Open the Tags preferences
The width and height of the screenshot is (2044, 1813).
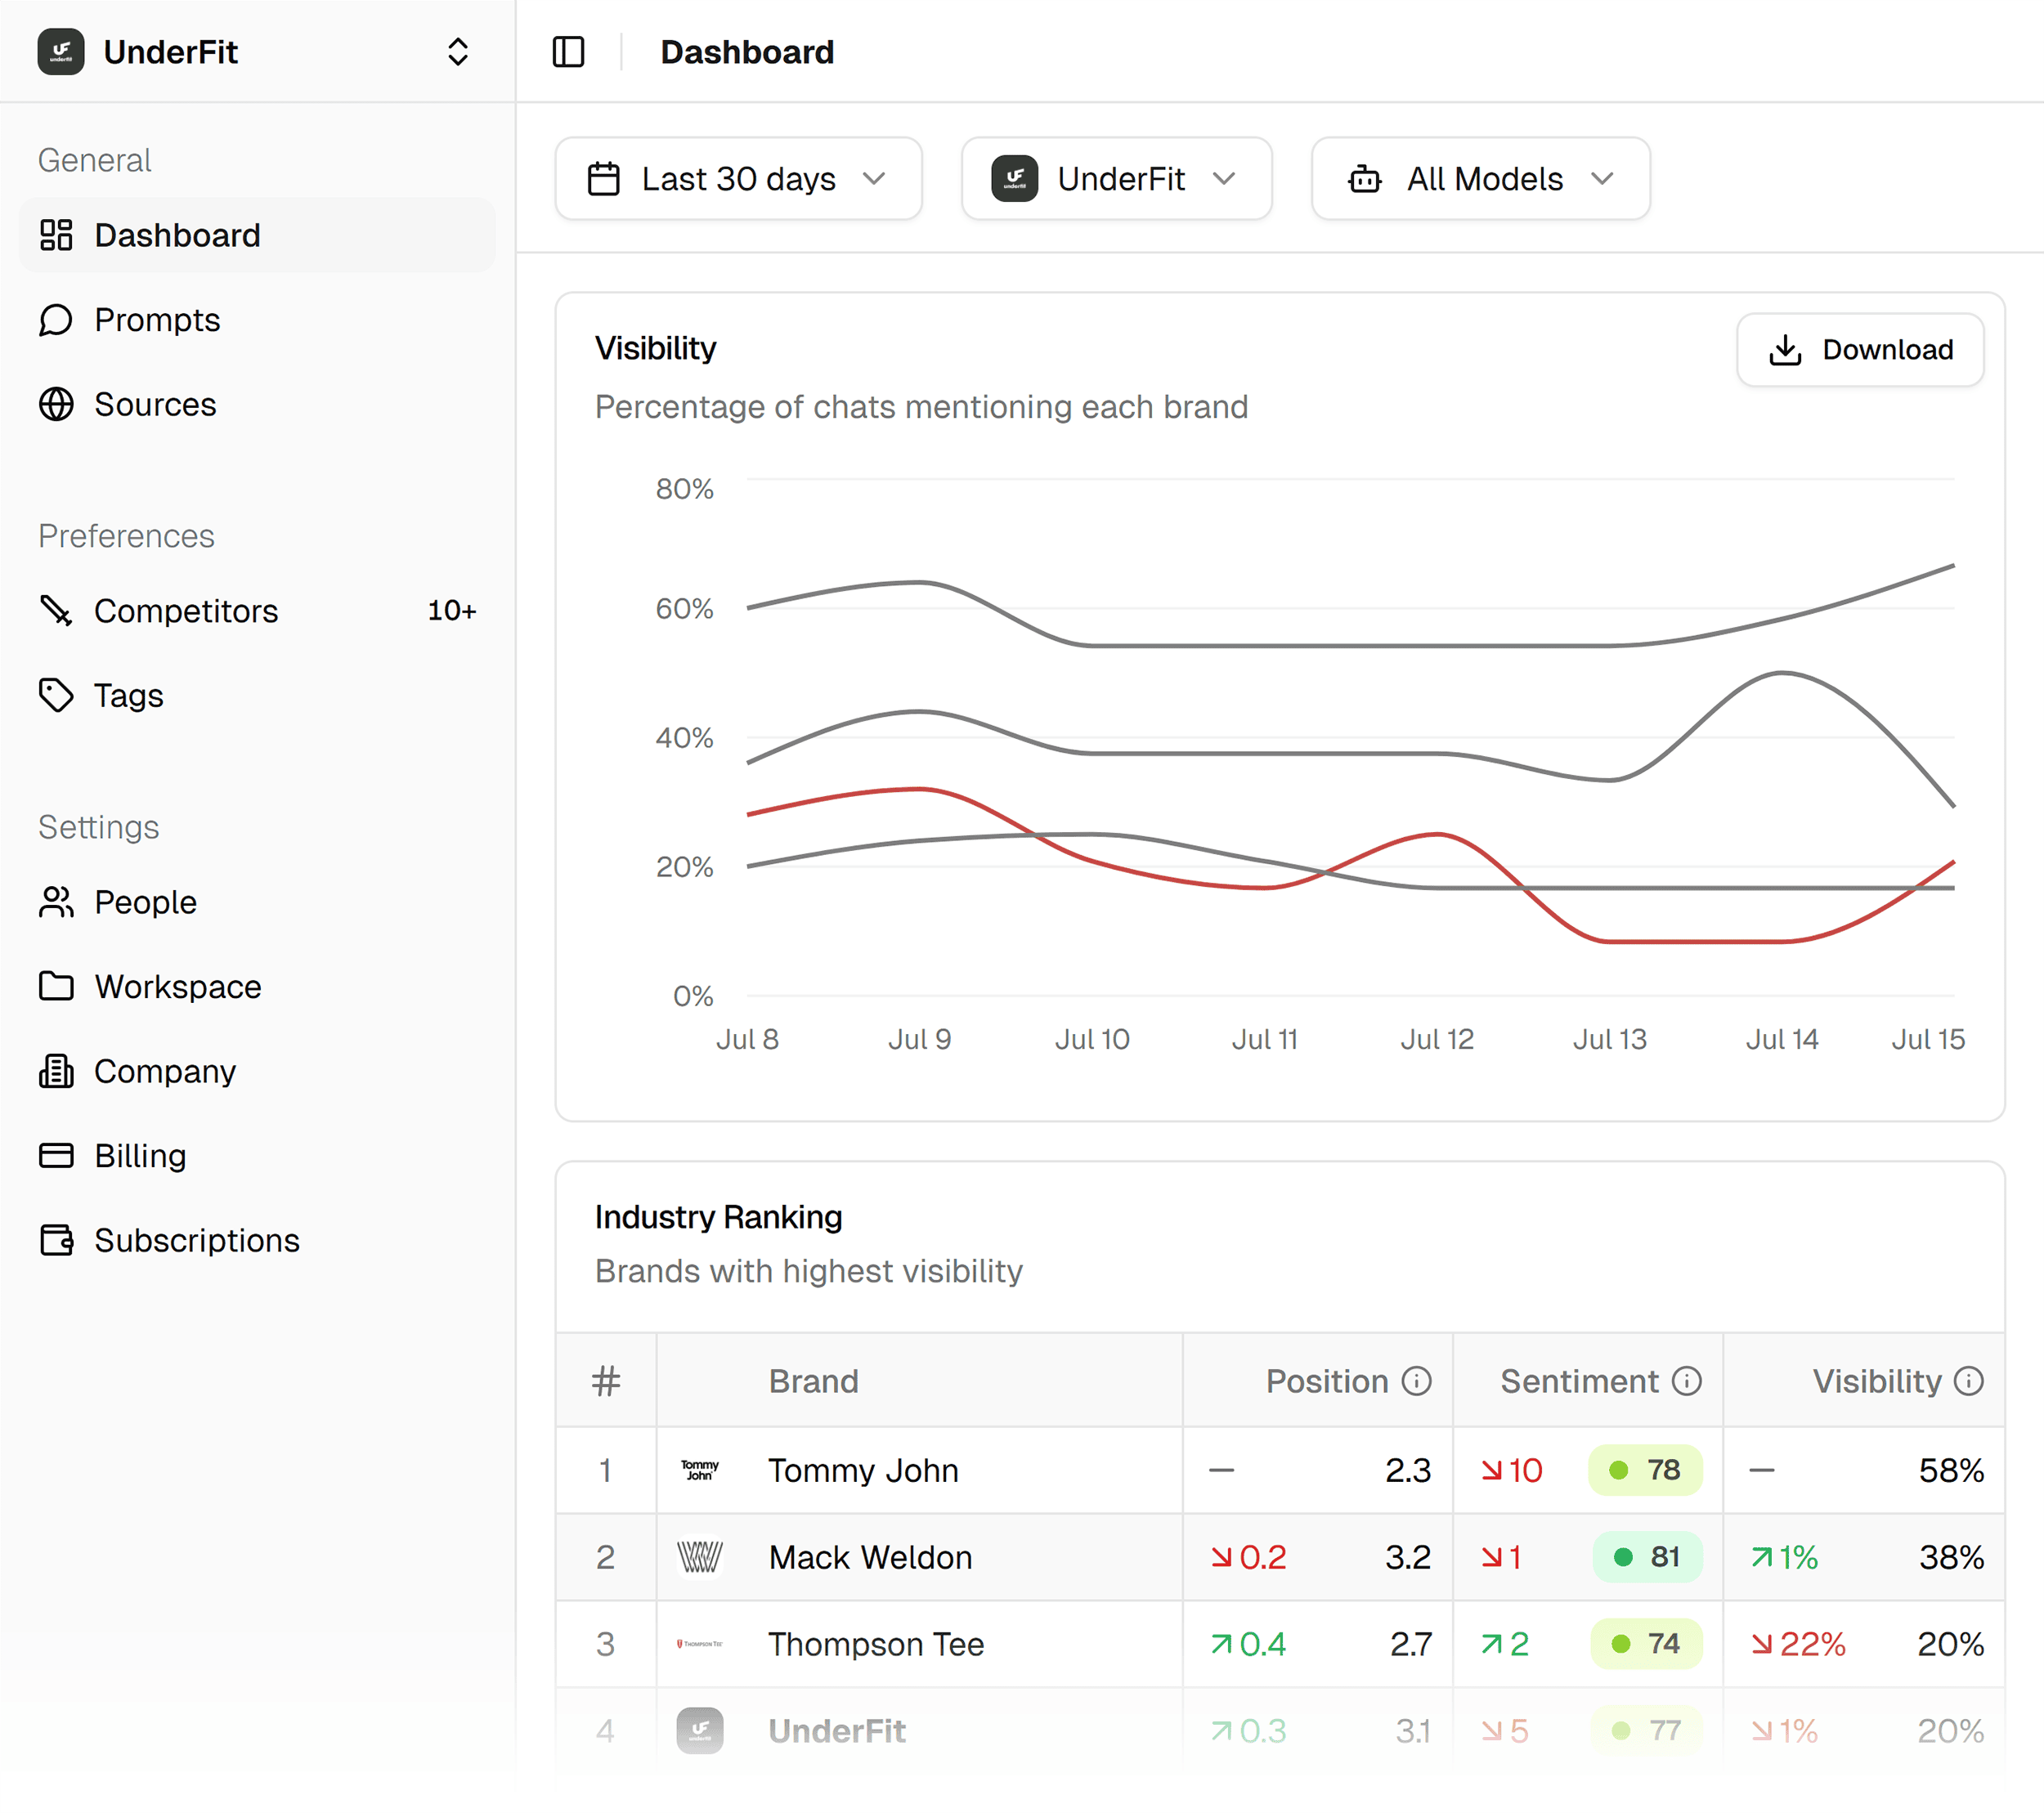[128, 695]
